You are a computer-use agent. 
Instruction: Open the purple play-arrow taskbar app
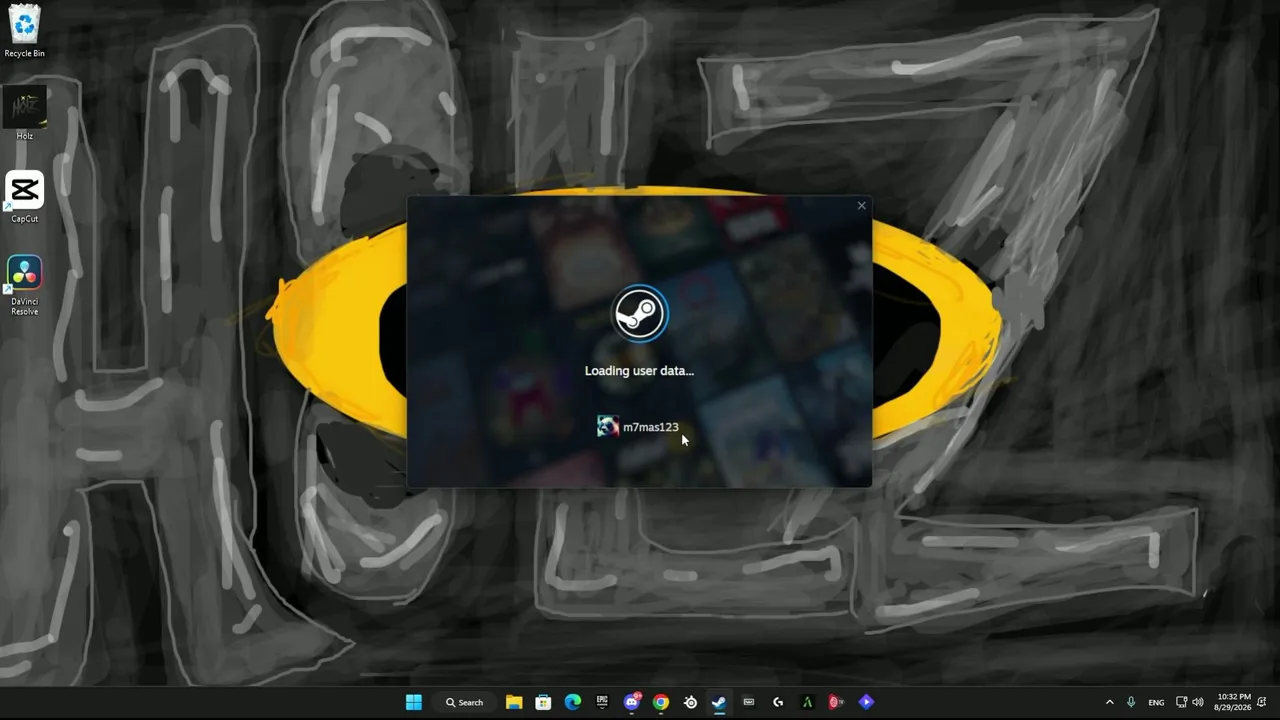click(x=866, y=702)
